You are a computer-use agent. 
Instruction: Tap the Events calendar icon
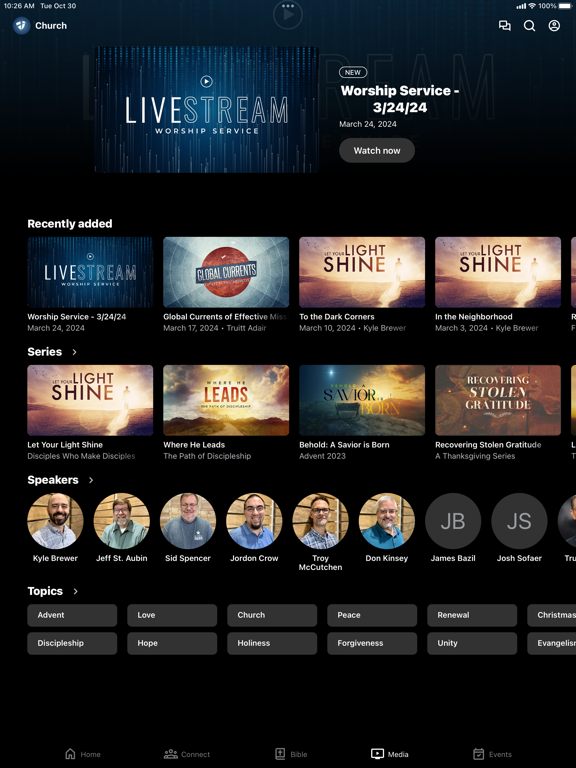click(479, 753)
